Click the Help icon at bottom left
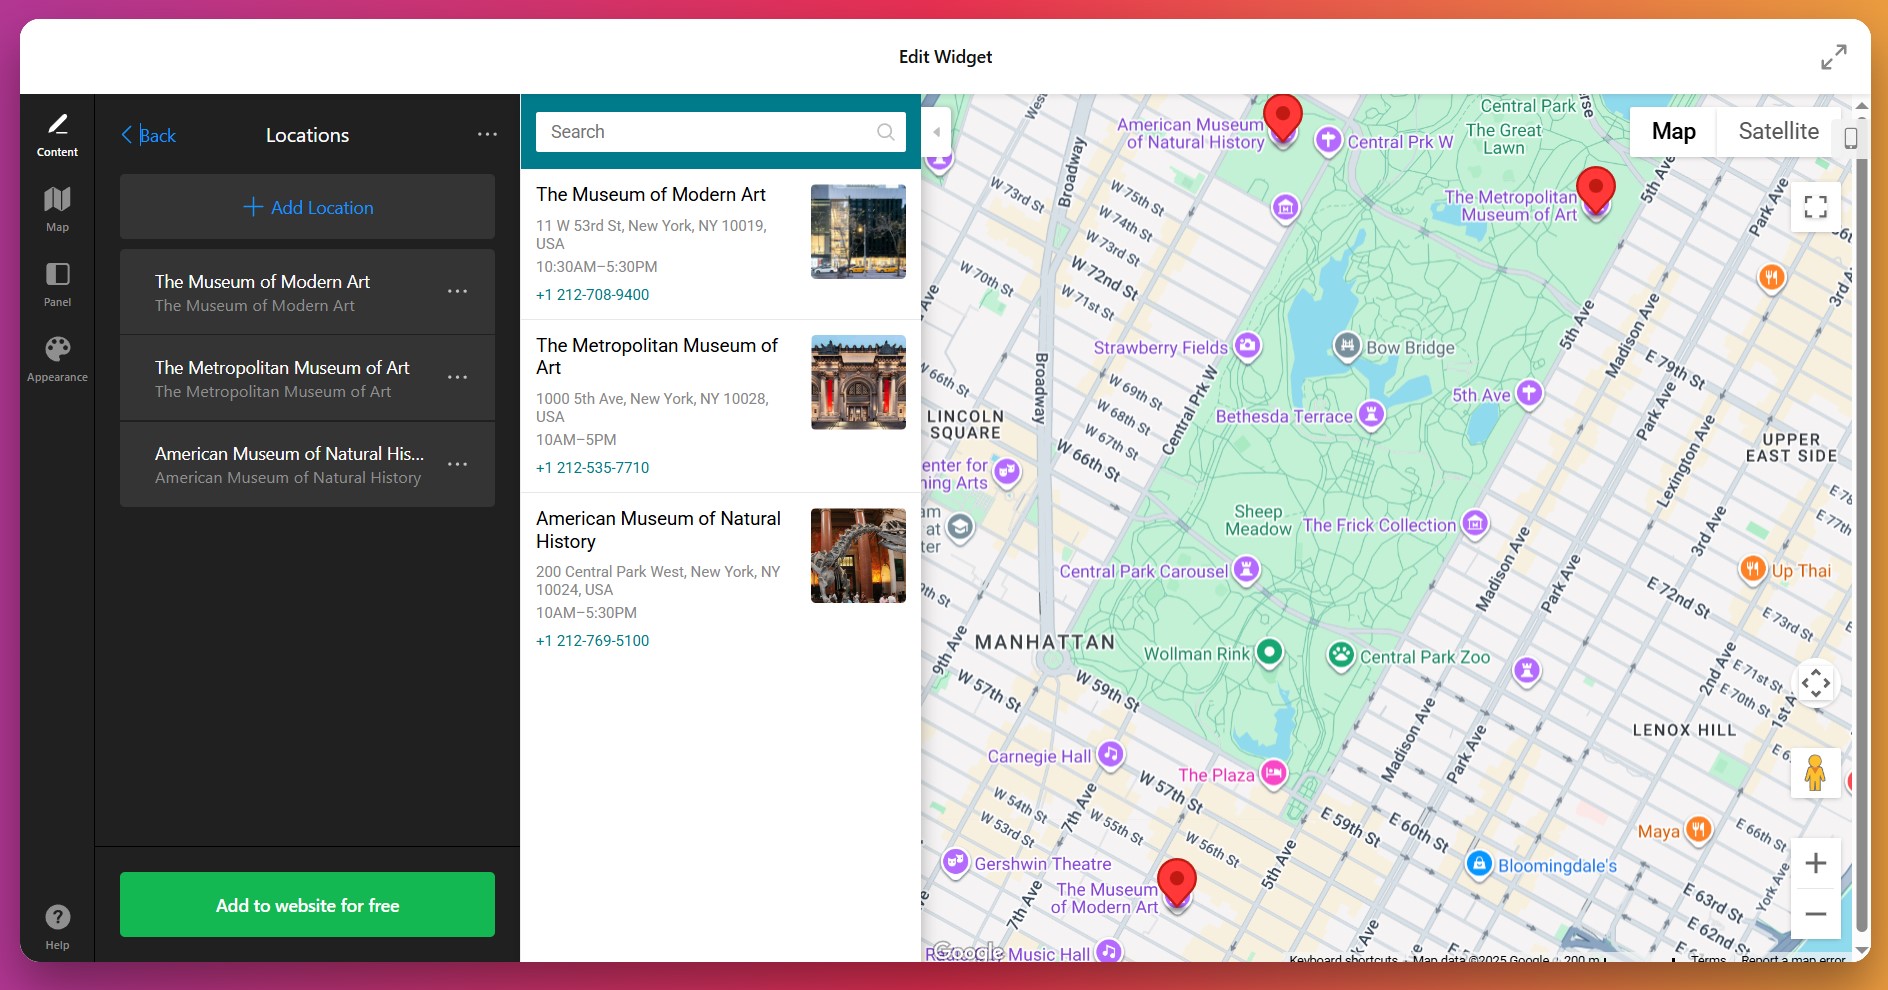The height and width of the screenshot is (990, 1888). click(57, 917)
